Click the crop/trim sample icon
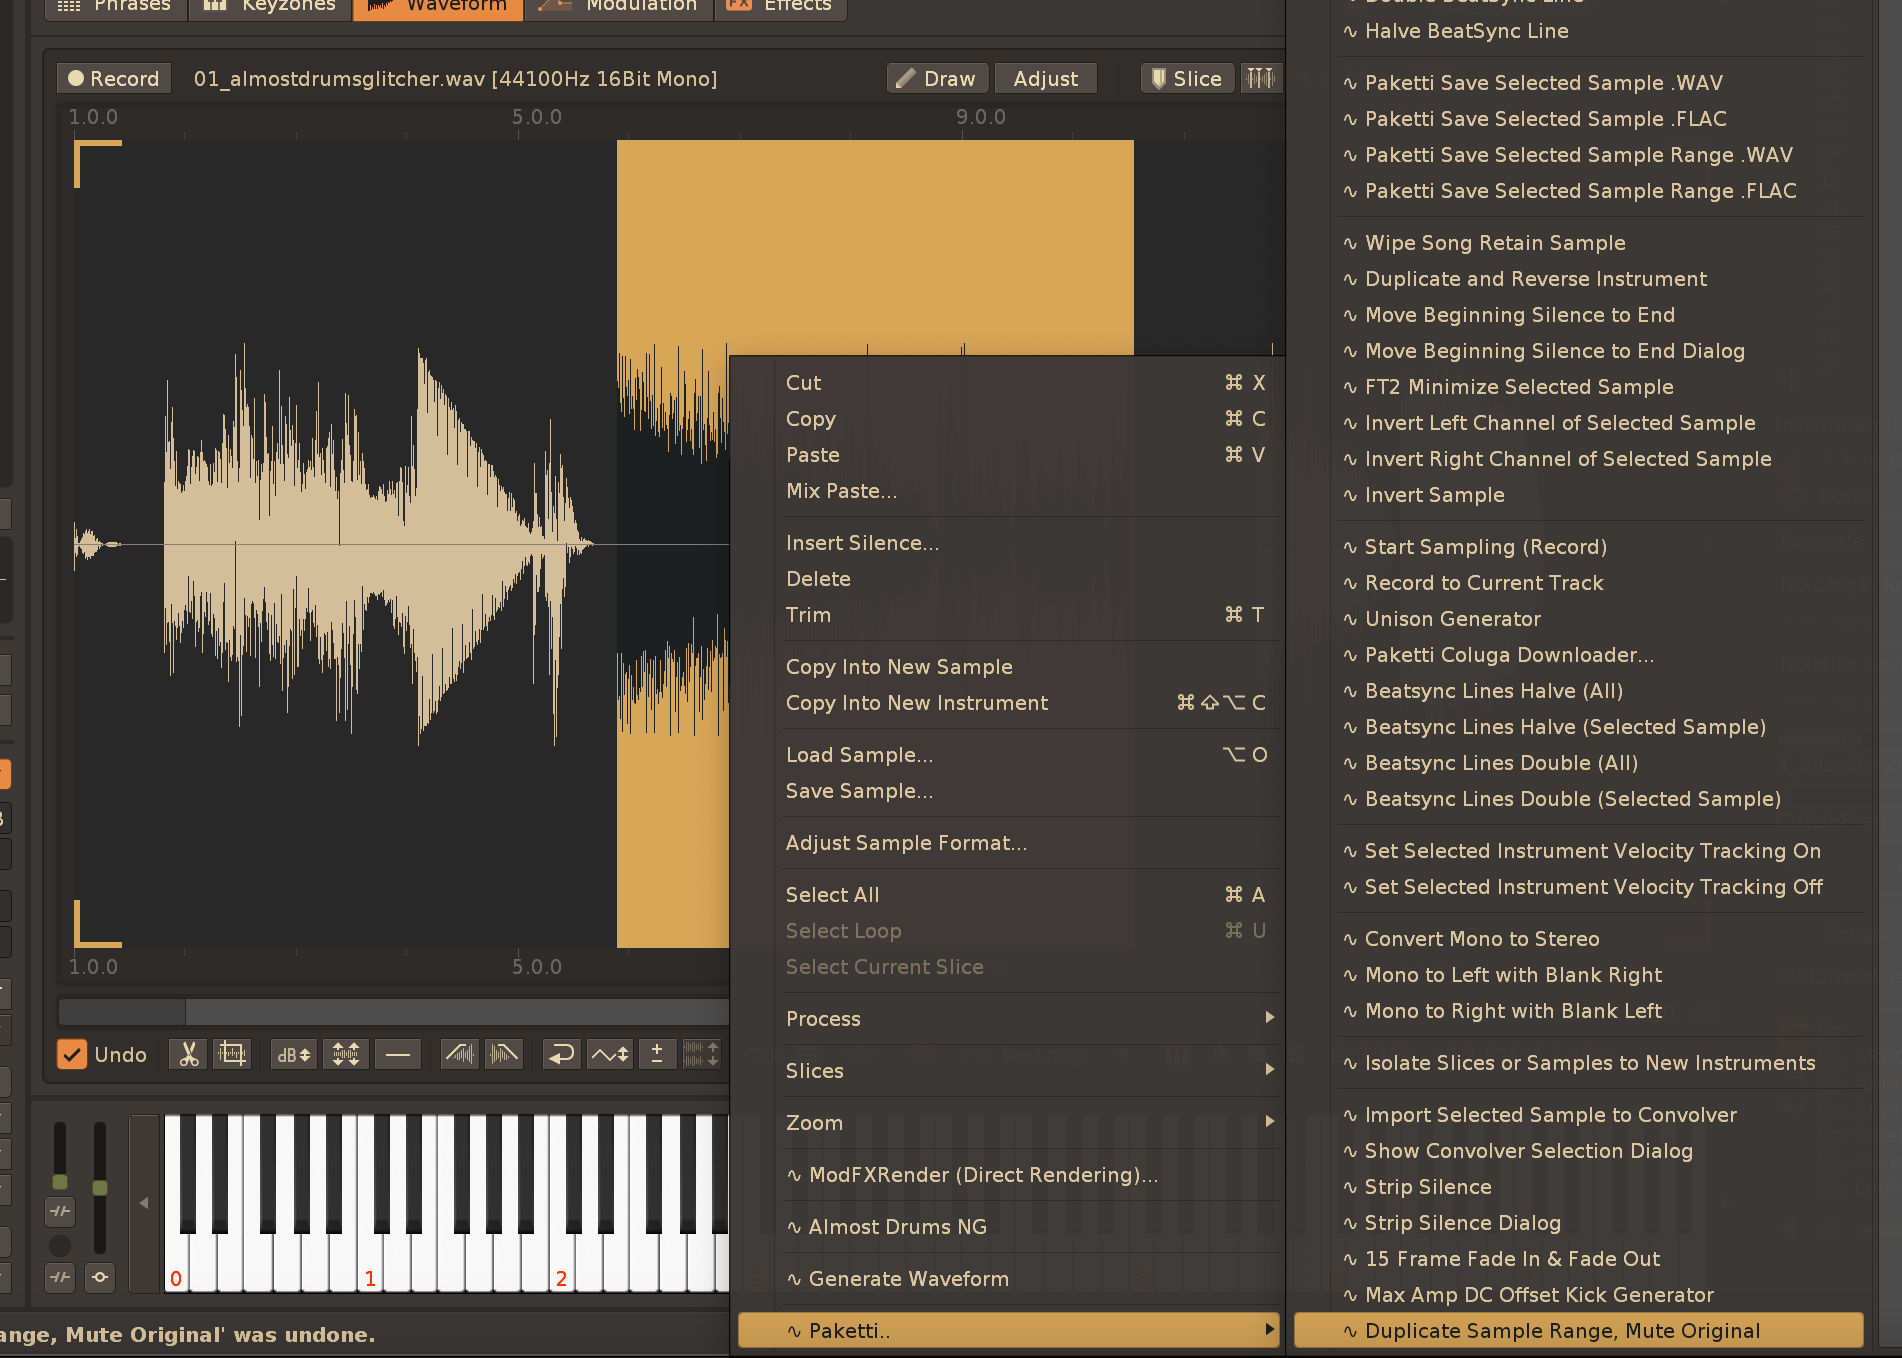Screen dimensions: 1902x1358 [x=232, y=1054]
